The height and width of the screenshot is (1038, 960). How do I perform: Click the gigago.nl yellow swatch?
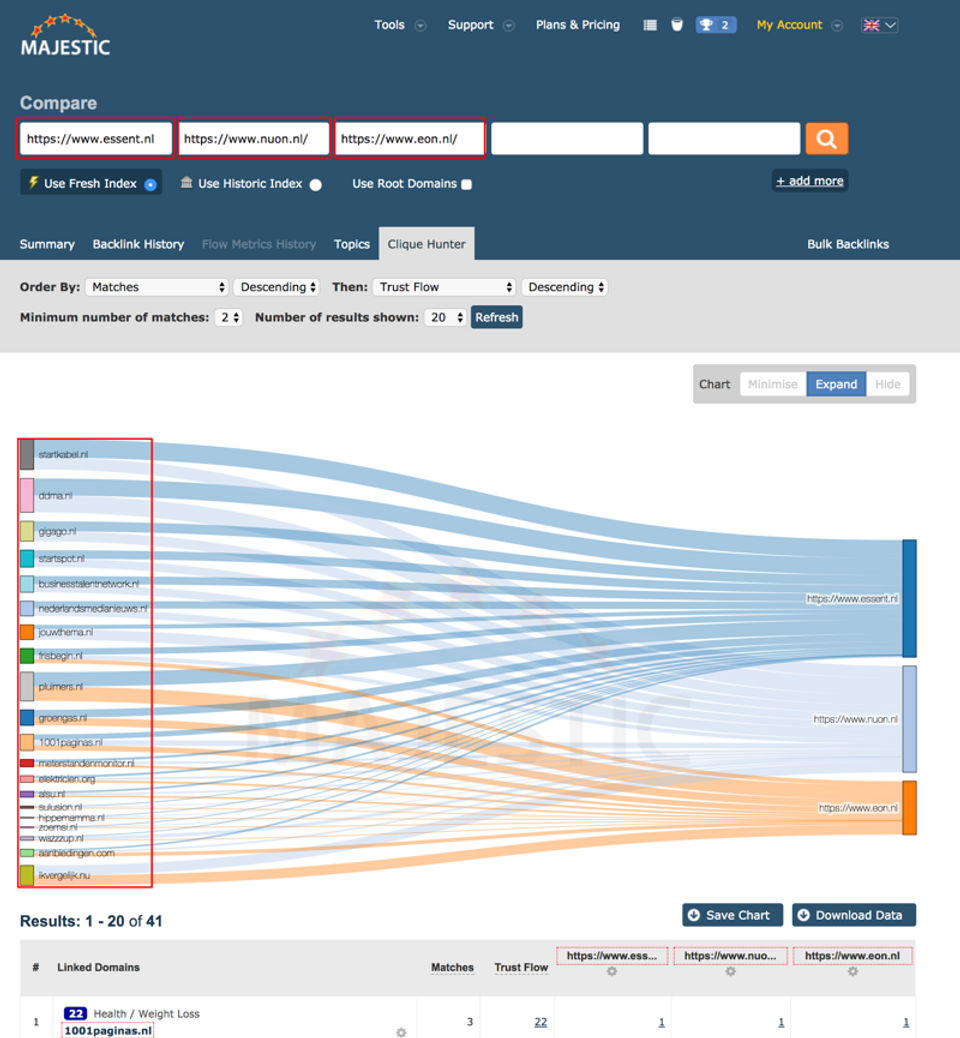[26, 531]
